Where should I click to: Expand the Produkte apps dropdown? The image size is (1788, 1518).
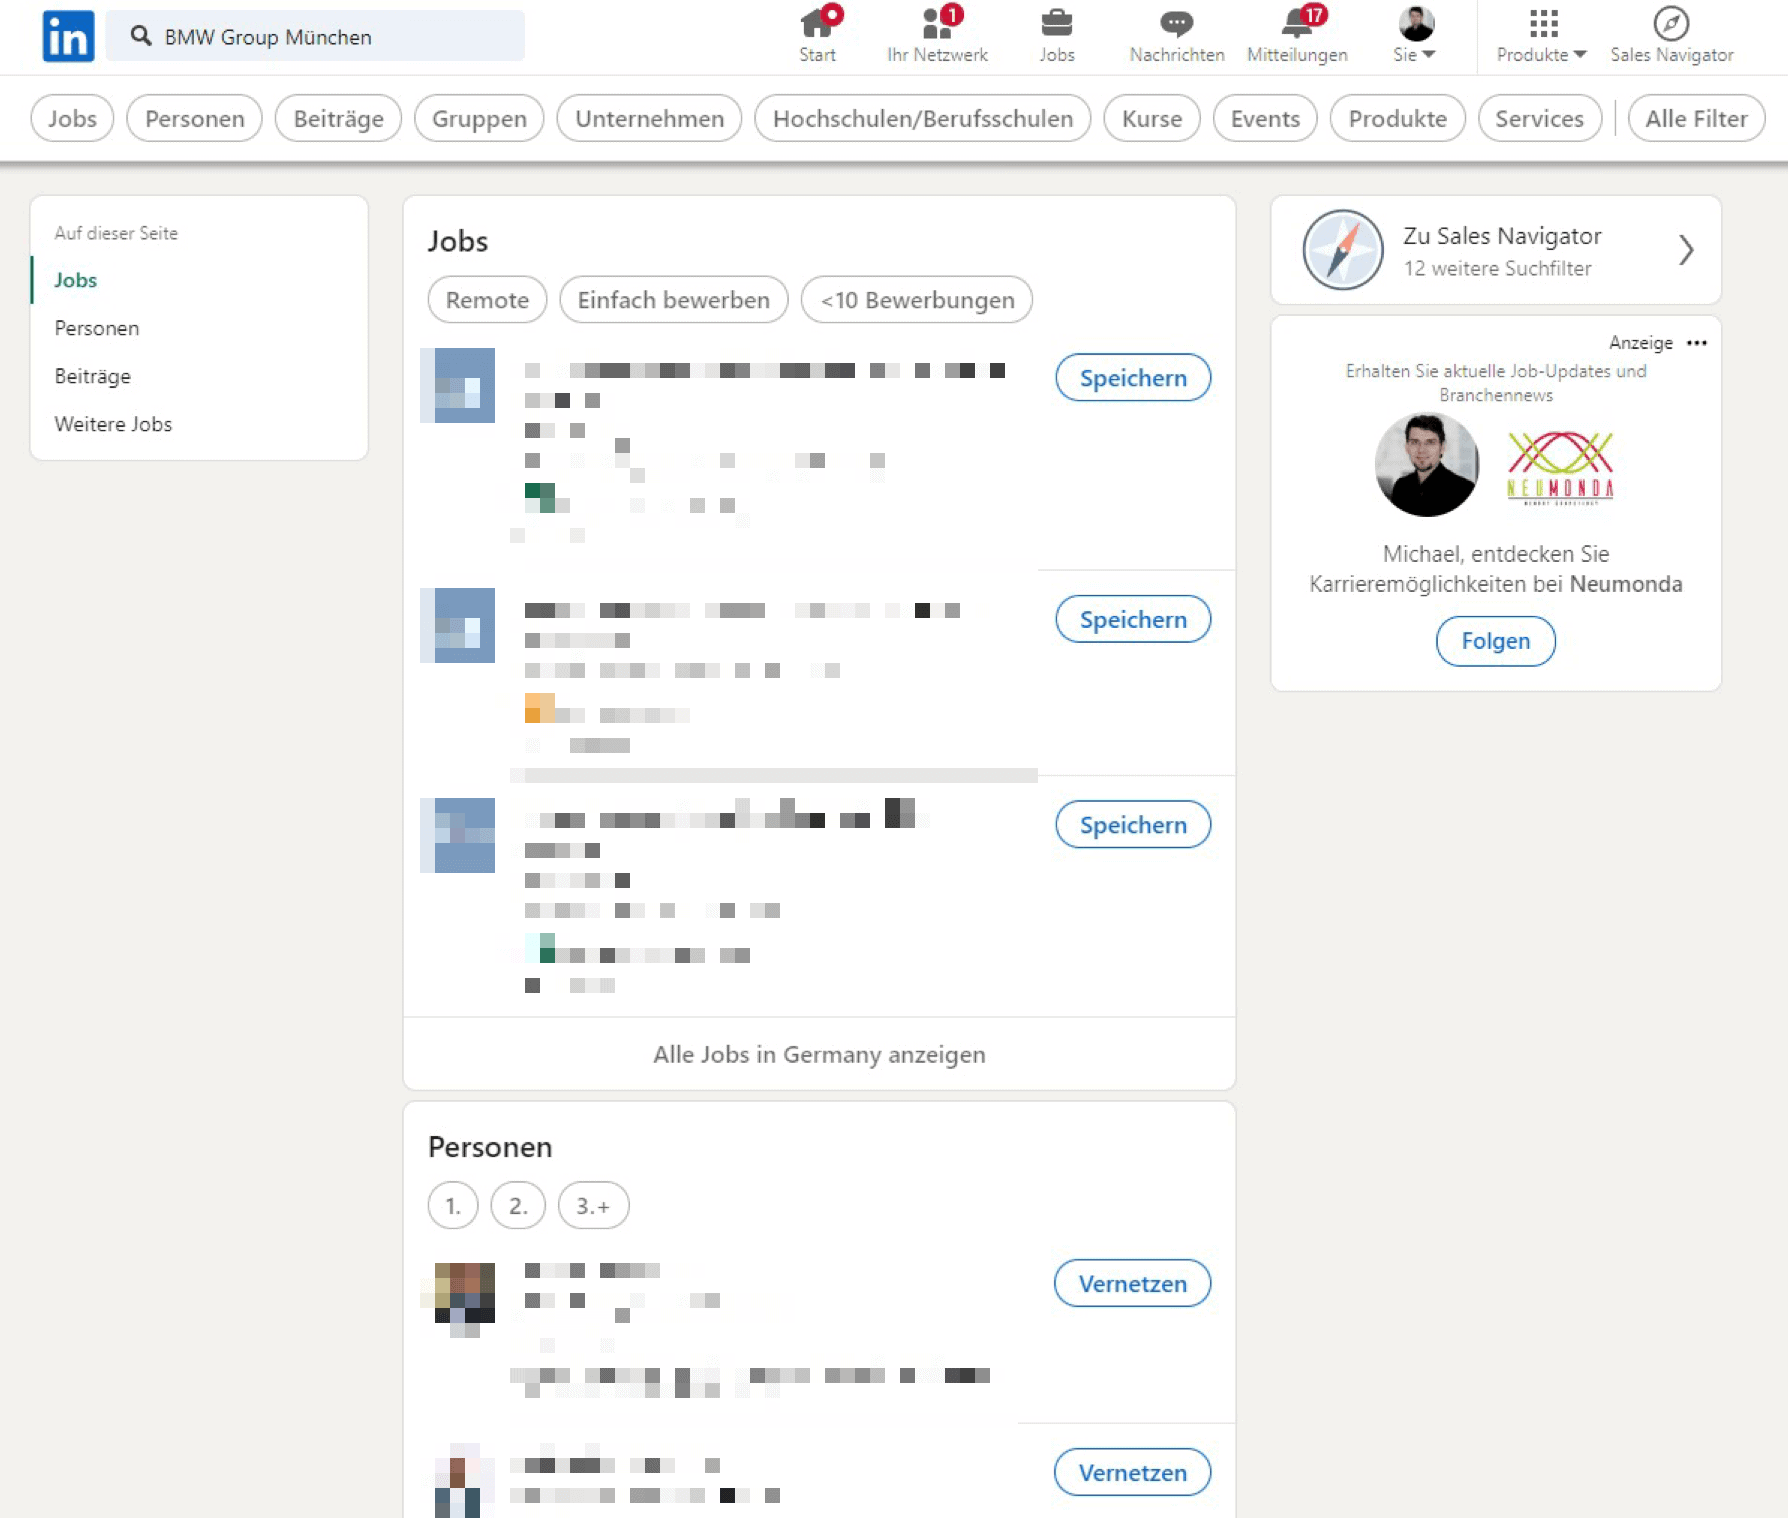tap(1542, 35)
